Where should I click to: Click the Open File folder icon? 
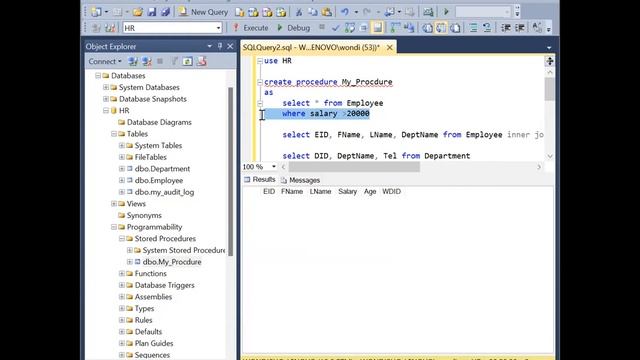coord(138,12)
